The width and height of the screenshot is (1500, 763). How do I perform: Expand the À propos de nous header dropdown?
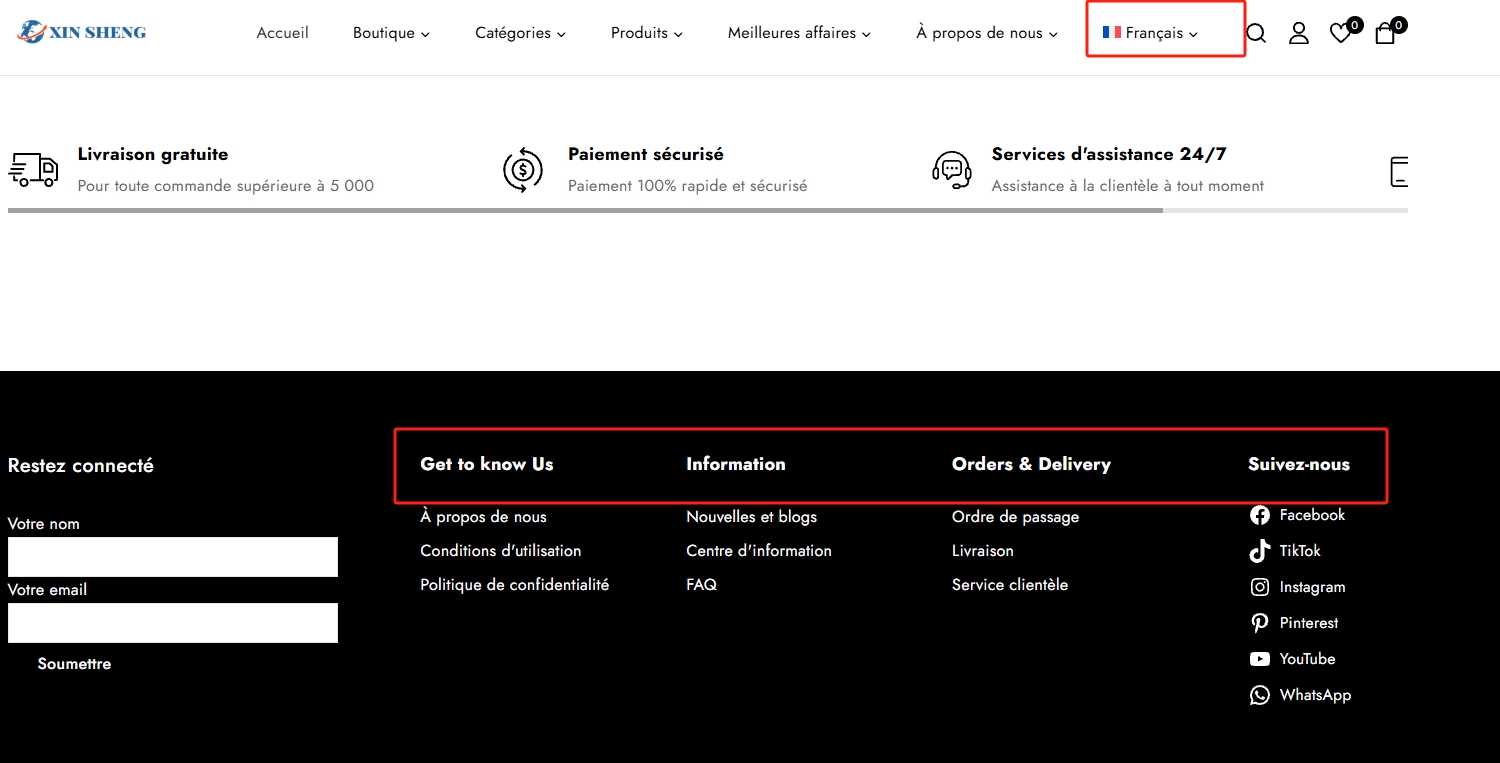[986, 33]
